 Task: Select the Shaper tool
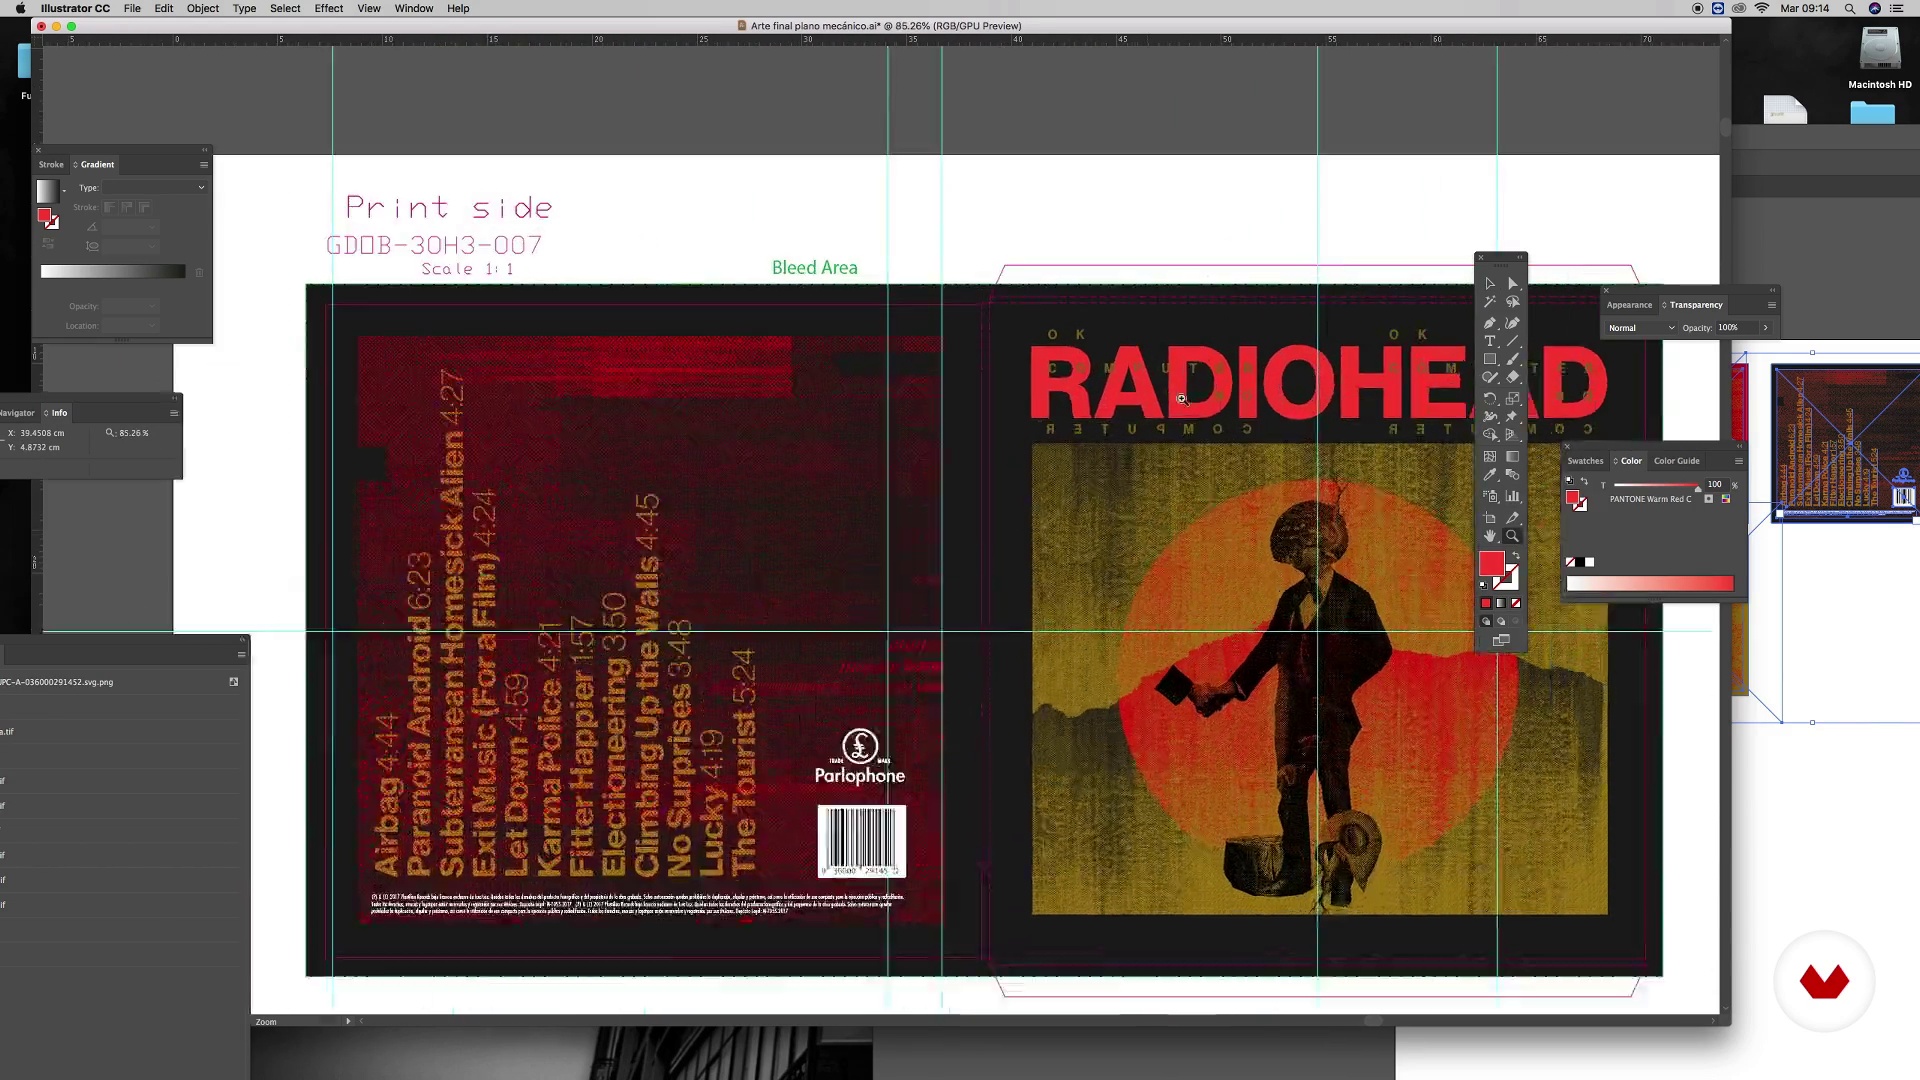pos(1490,378)
